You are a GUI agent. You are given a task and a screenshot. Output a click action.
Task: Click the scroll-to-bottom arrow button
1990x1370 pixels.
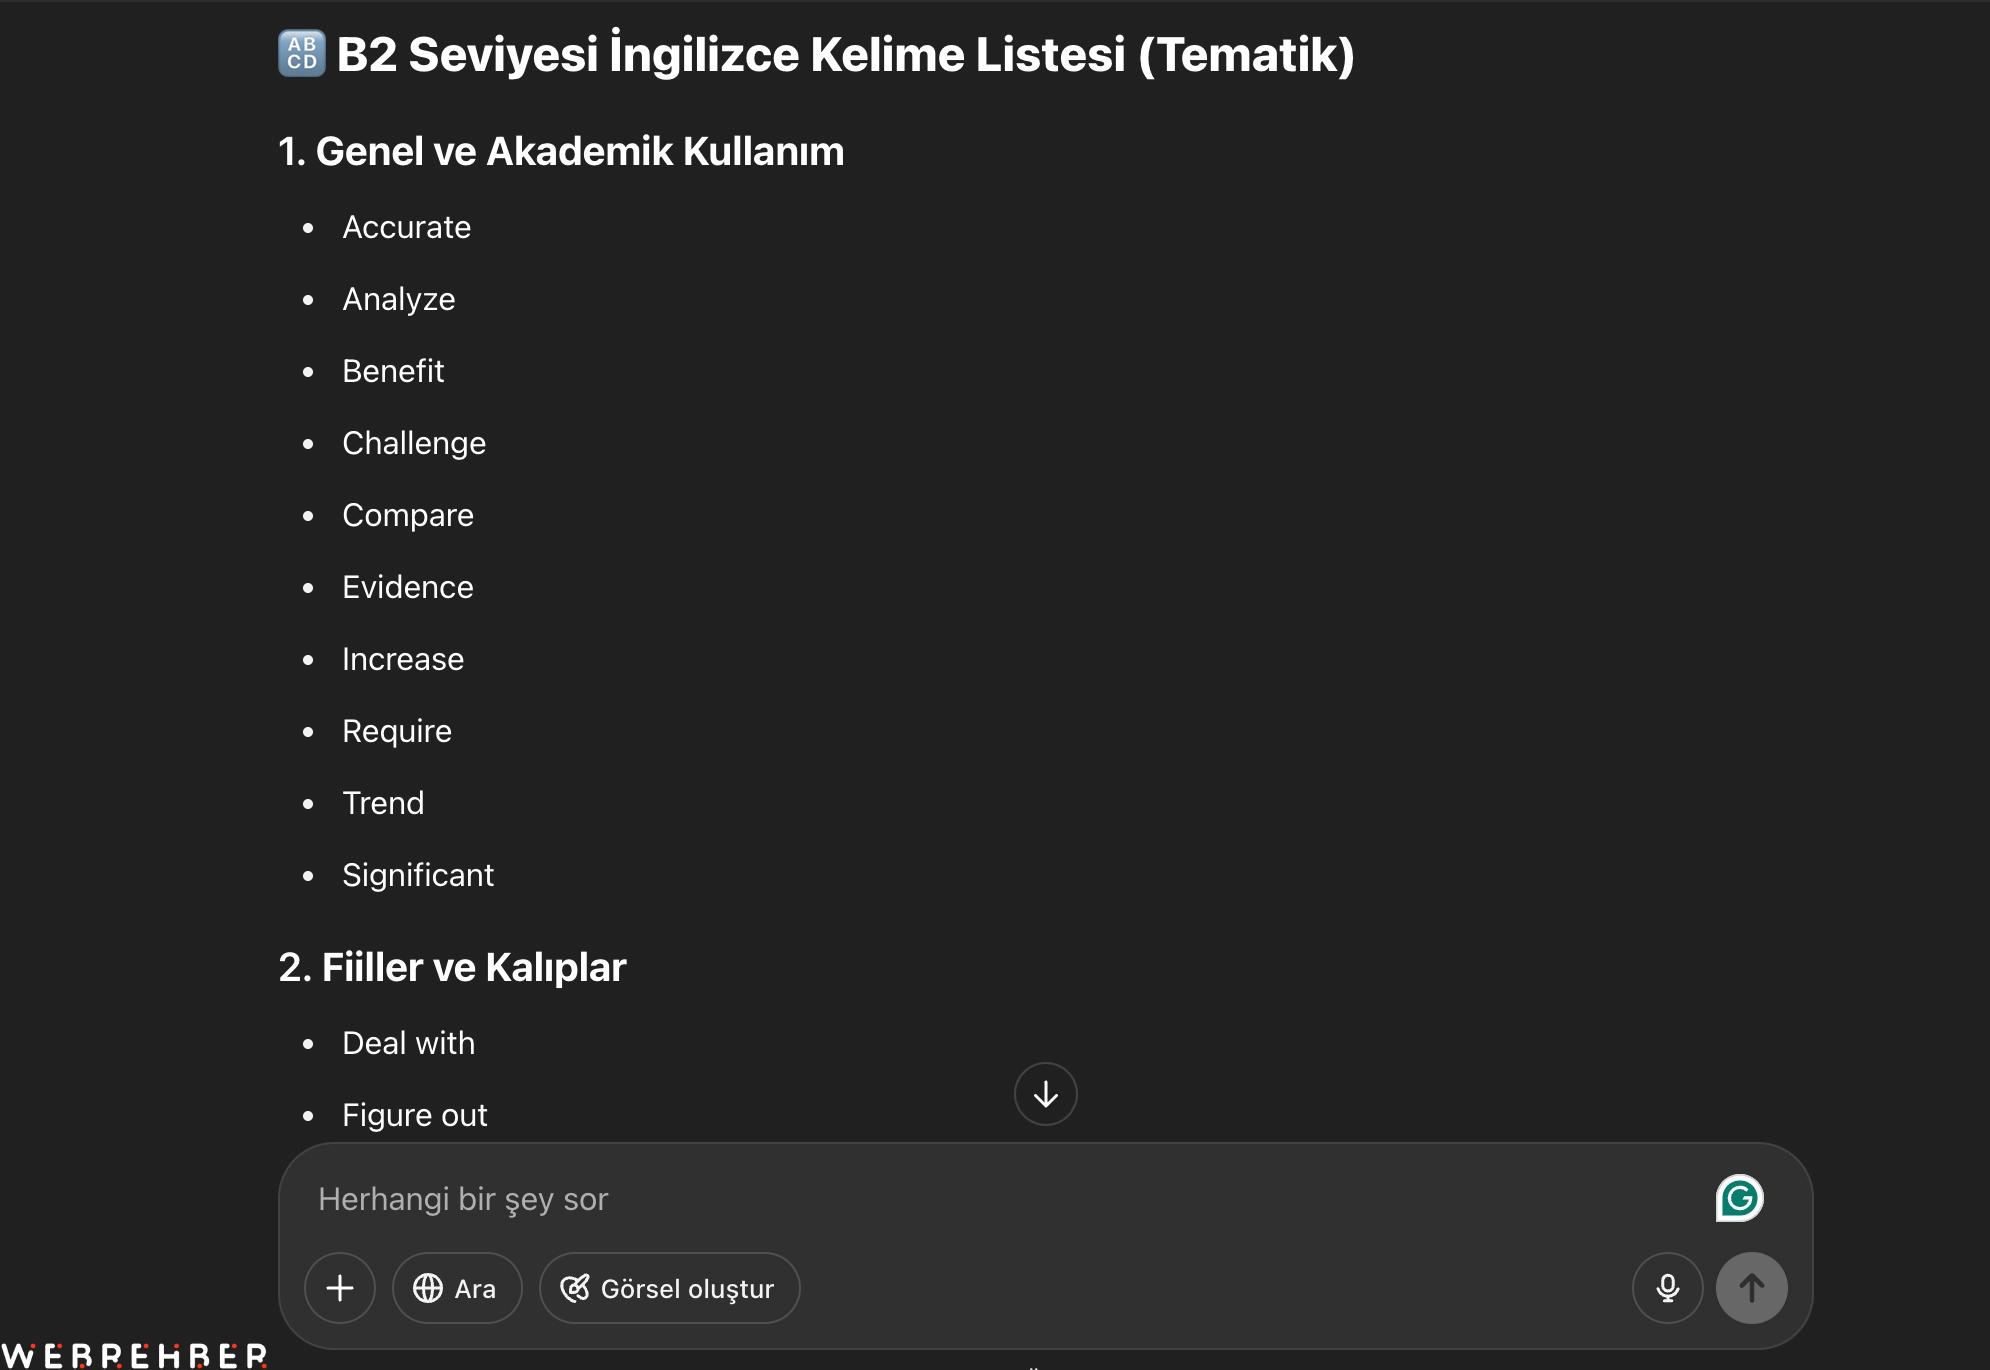[1045, 1094]
